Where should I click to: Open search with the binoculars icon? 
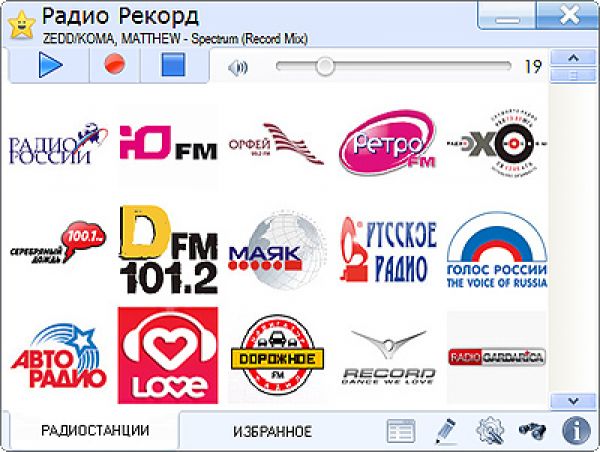click(x=533, y=431)
